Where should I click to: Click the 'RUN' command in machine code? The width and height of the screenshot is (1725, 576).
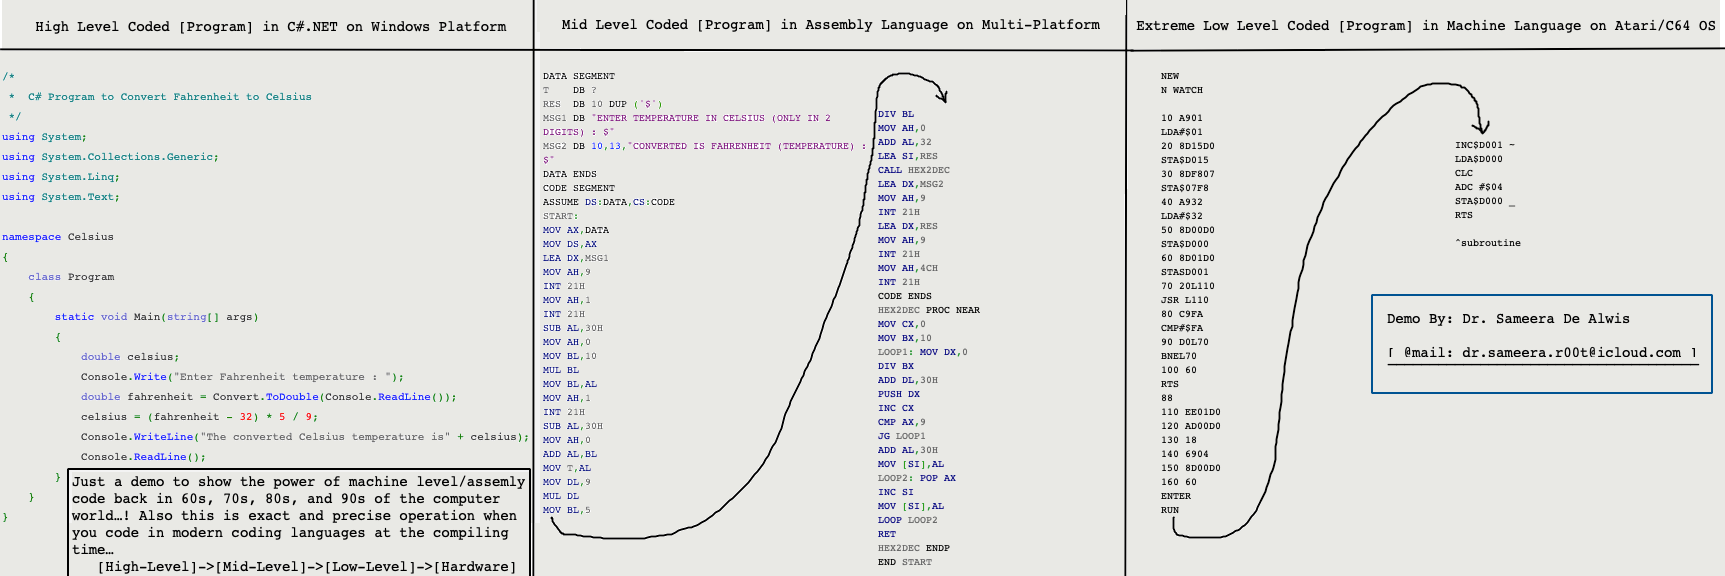click(x=1170, y=510)
